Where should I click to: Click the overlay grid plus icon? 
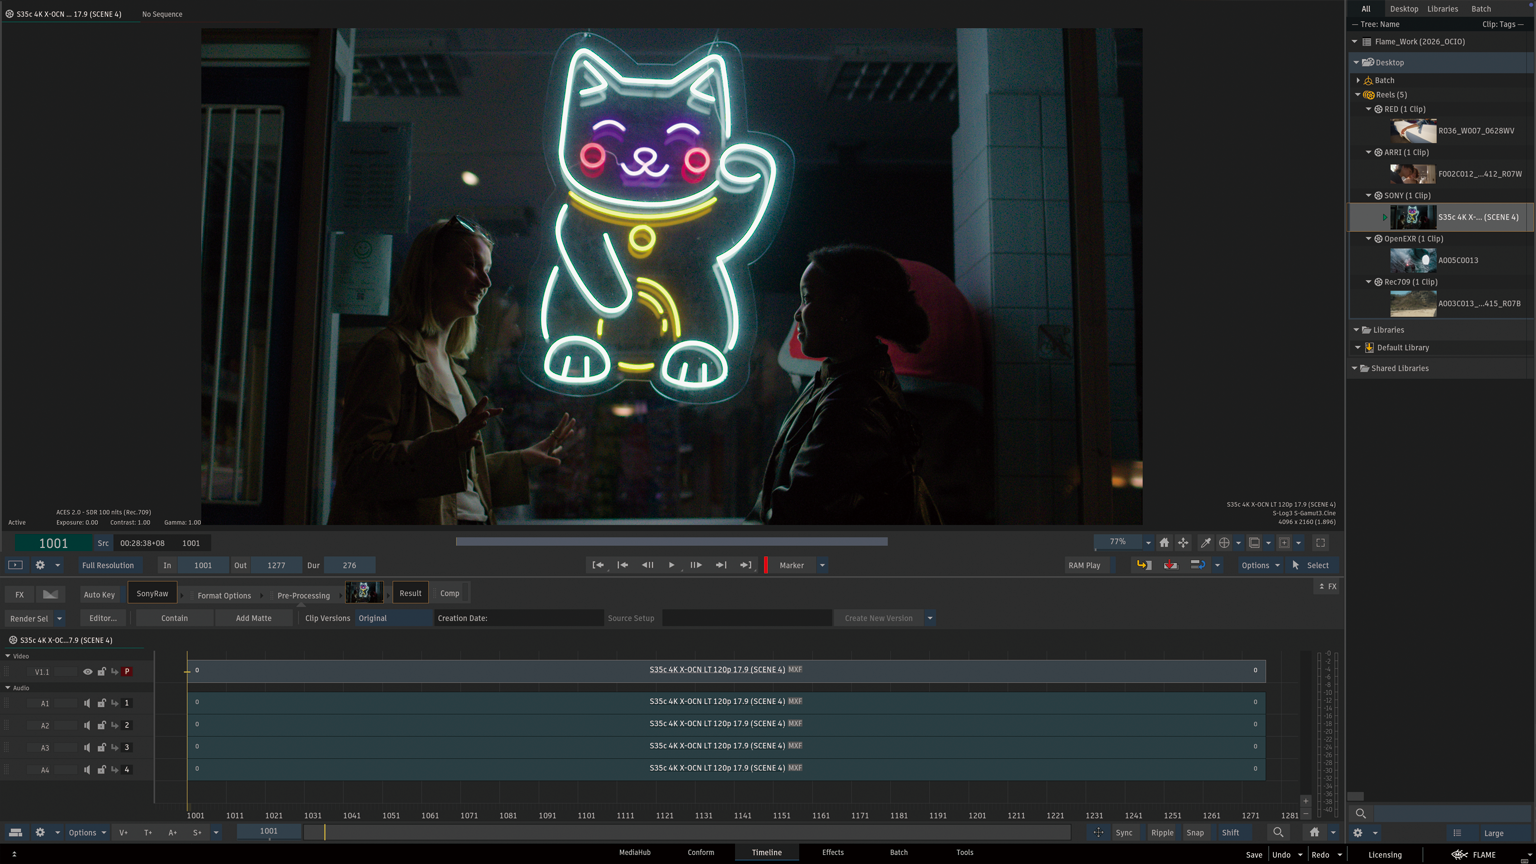(x=1284, y=543)
